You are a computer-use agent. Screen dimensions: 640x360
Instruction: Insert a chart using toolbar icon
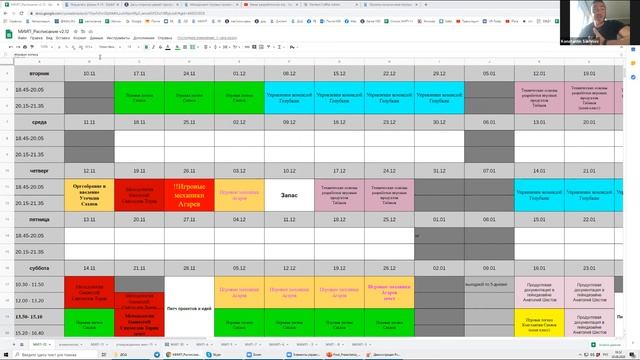coord(261,47)
